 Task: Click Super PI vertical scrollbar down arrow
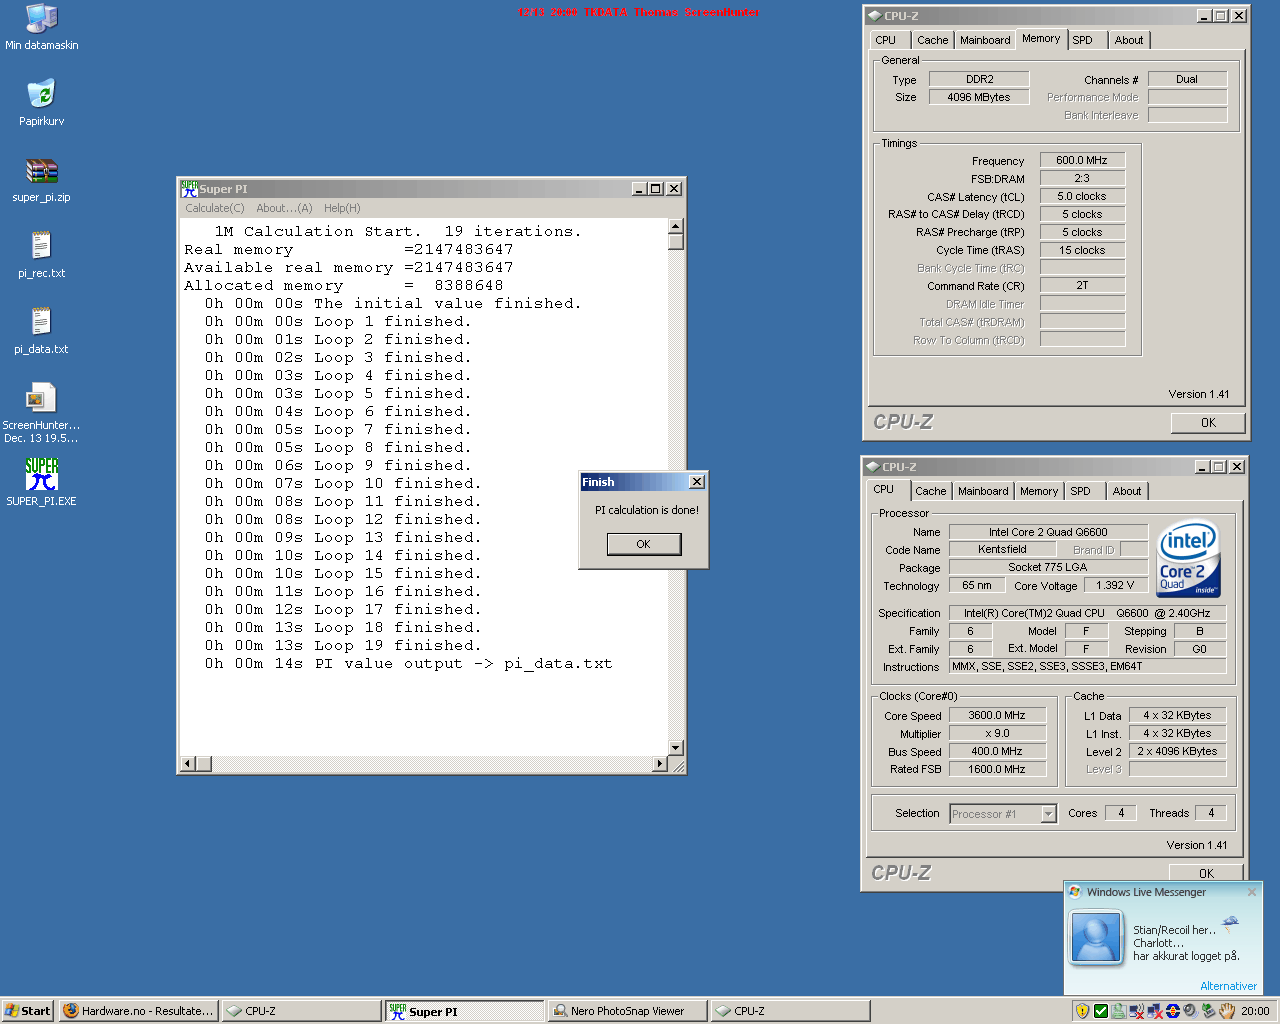pyautogui.click(x=676, y=748)
